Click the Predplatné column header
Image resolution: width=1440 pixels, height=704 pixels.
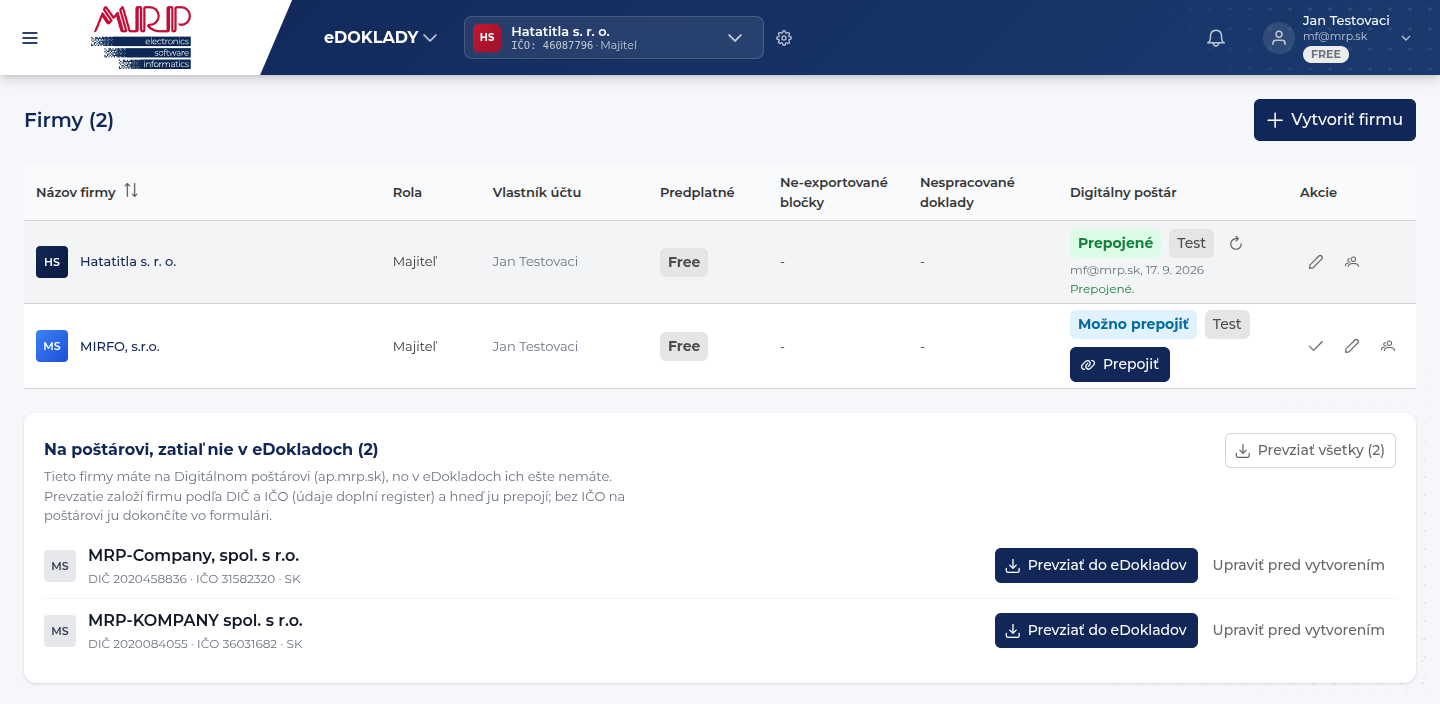click(697, 192)
